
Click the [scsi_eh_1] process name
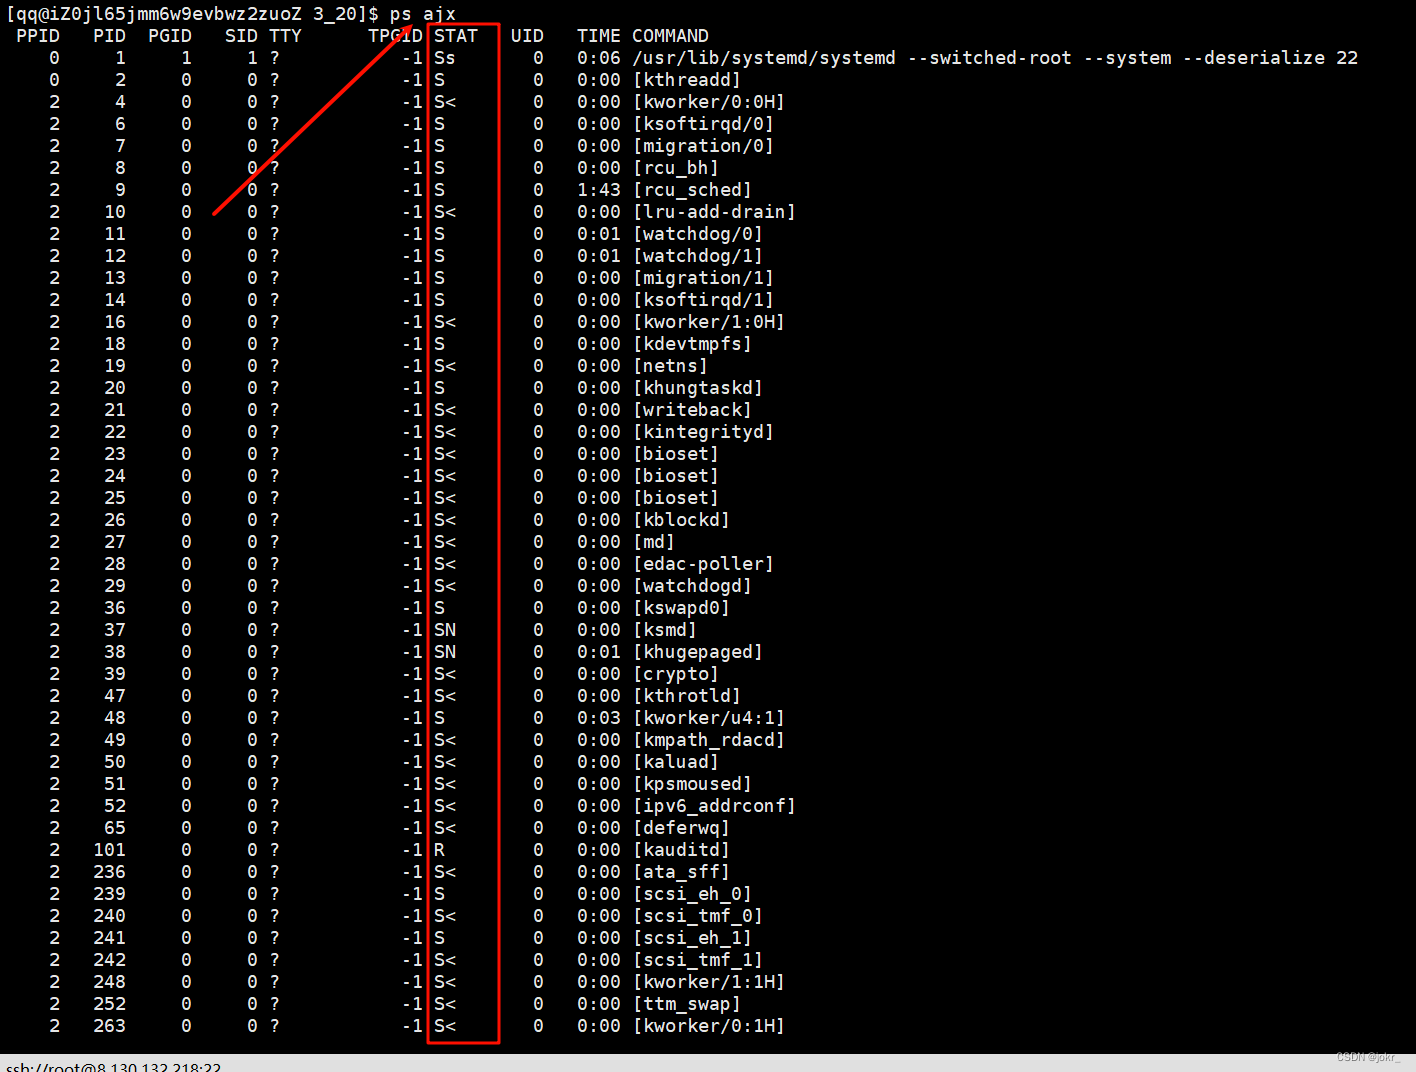pos(692,938)
